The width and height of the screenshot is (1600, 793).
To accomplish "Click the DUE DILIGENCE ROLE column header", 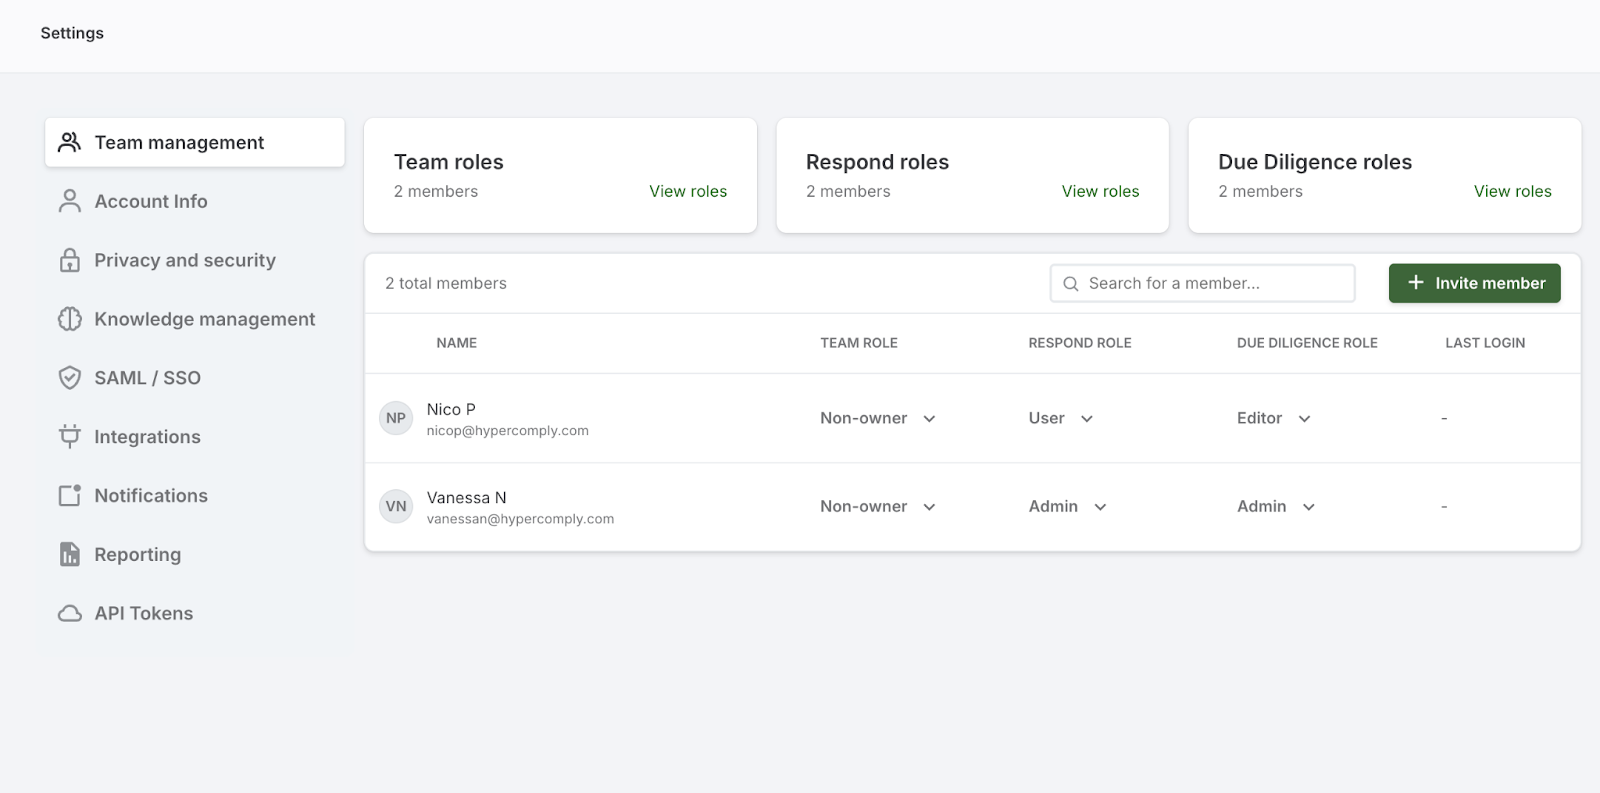I will [1307, 343].
